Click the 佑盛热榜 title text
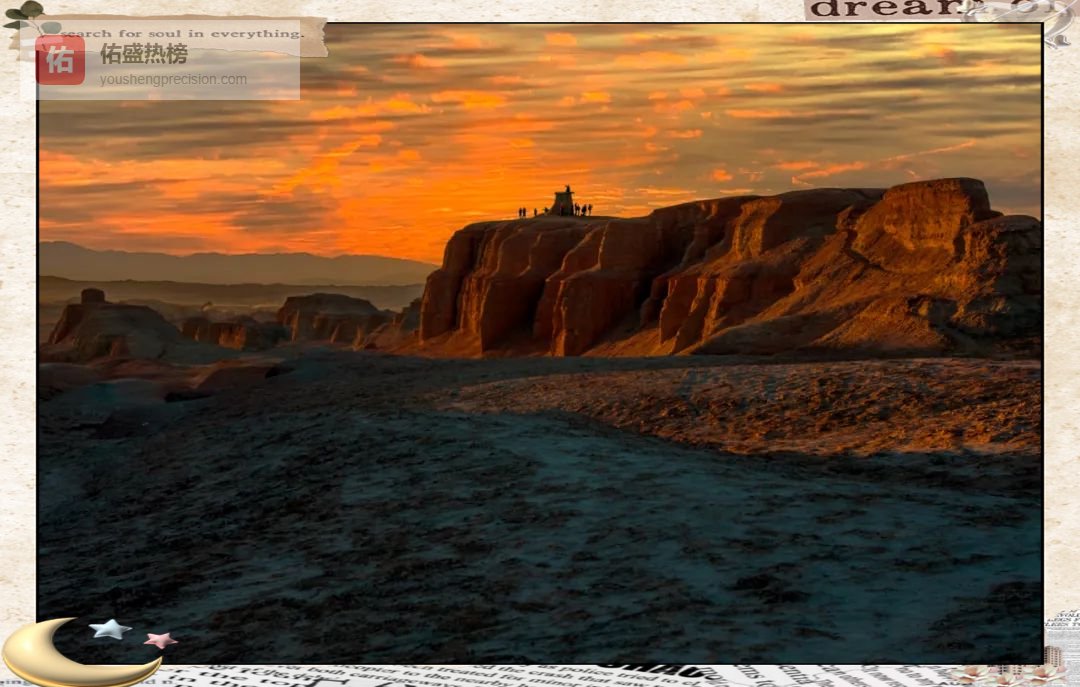Viewport: 1080px width, 687px height. [x=143, y=54]
